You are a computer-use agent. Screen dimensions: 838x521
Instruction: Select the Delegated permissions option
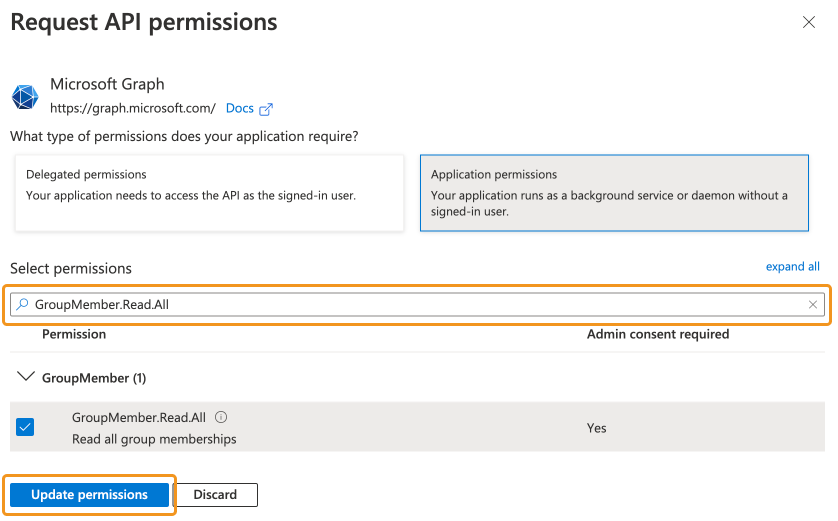209,193
